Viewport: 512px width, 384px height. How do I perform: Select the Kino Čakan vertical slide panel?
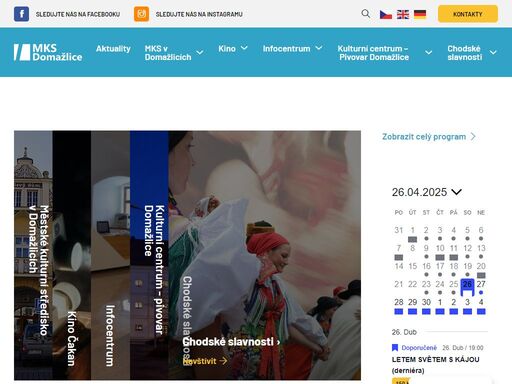(72, 255)
